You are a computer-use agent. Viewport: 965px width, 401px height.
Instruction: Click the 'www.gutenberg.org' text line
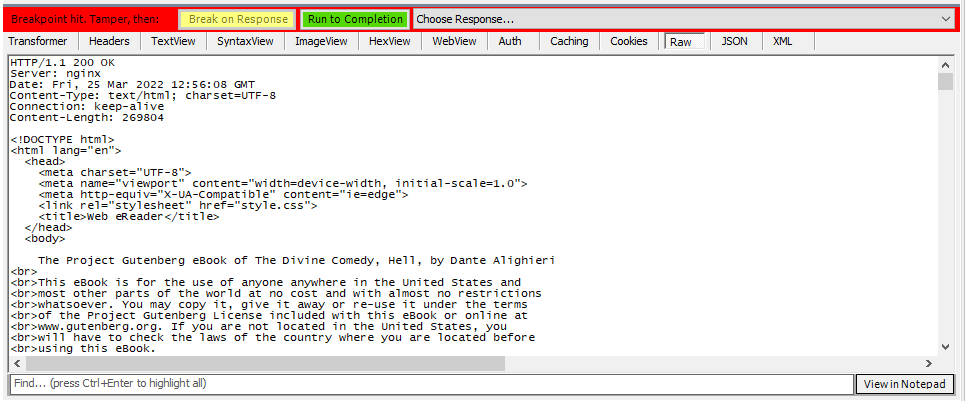tap(258, 327)
